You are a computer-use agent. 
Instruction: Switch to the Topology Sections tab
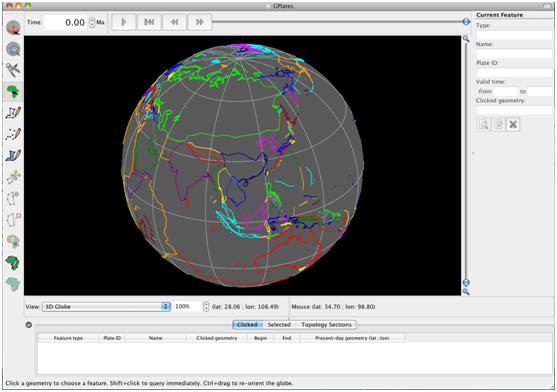pos(326,325)
